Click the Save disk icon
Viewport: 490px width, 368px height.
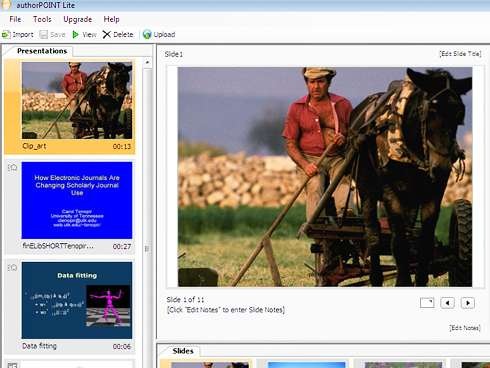tap(43, 34)
